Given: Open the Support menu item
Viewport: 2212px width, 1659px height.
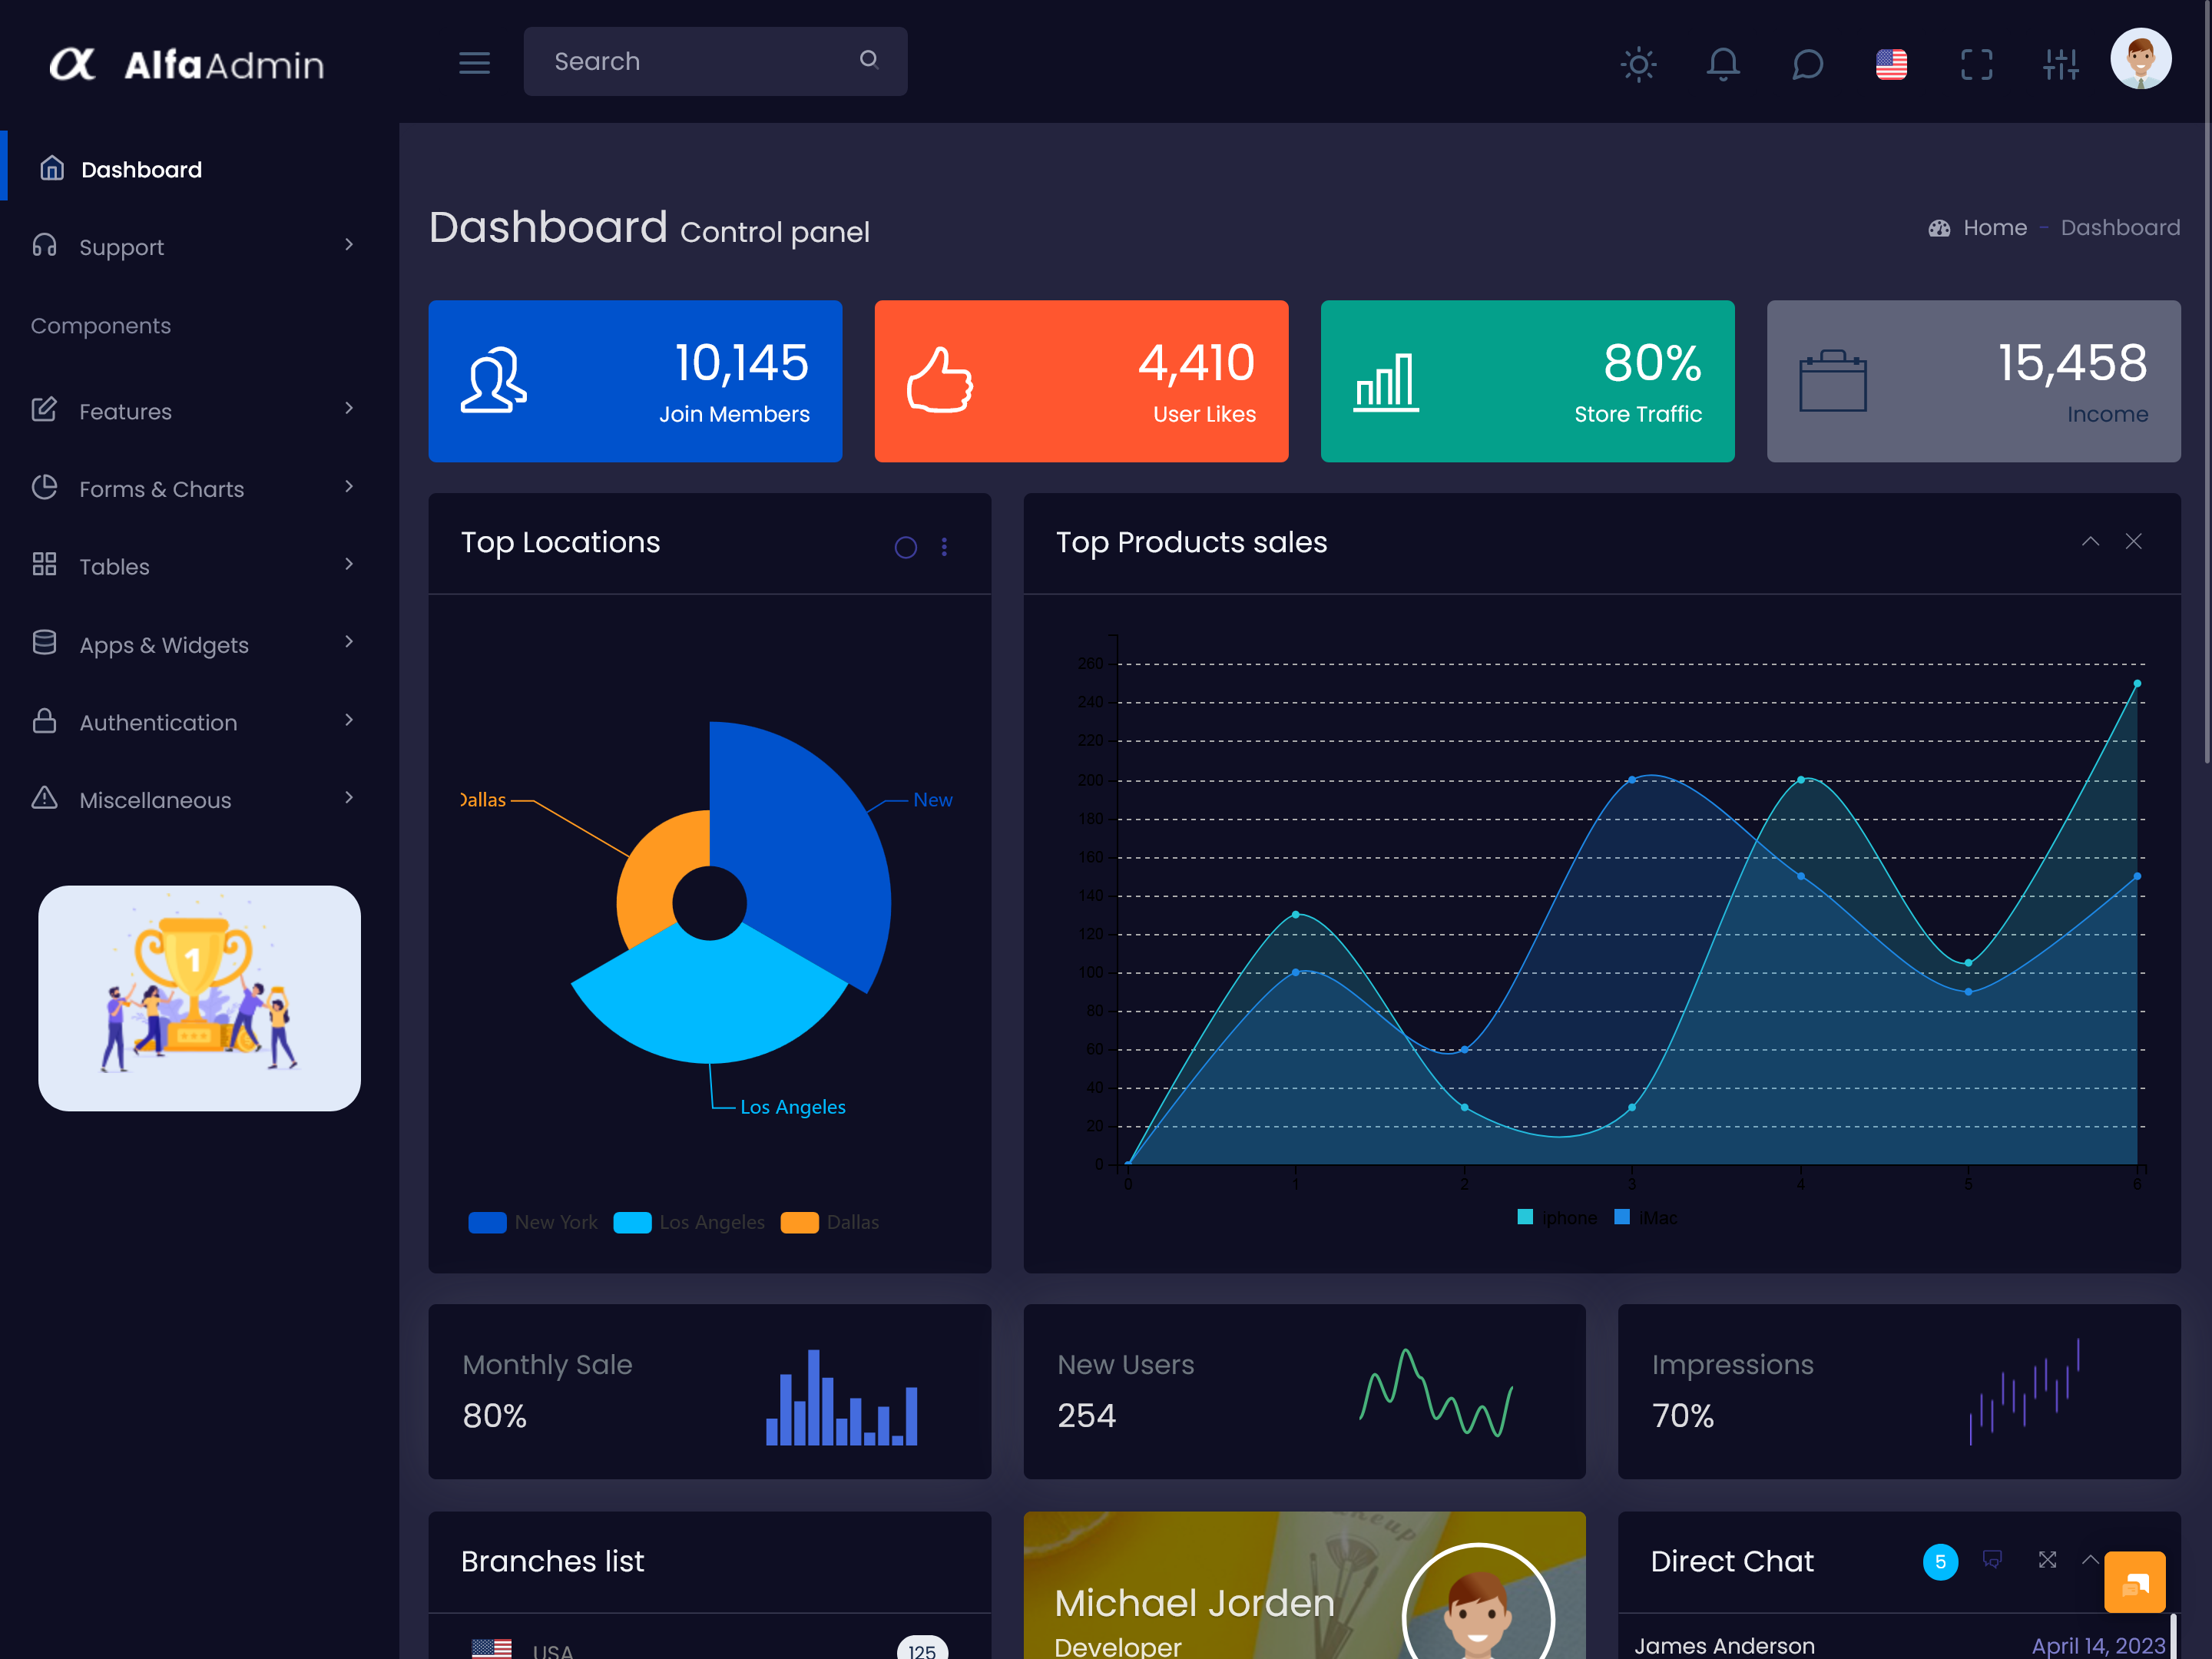Looking at the screenshot, I should (200, 246).
